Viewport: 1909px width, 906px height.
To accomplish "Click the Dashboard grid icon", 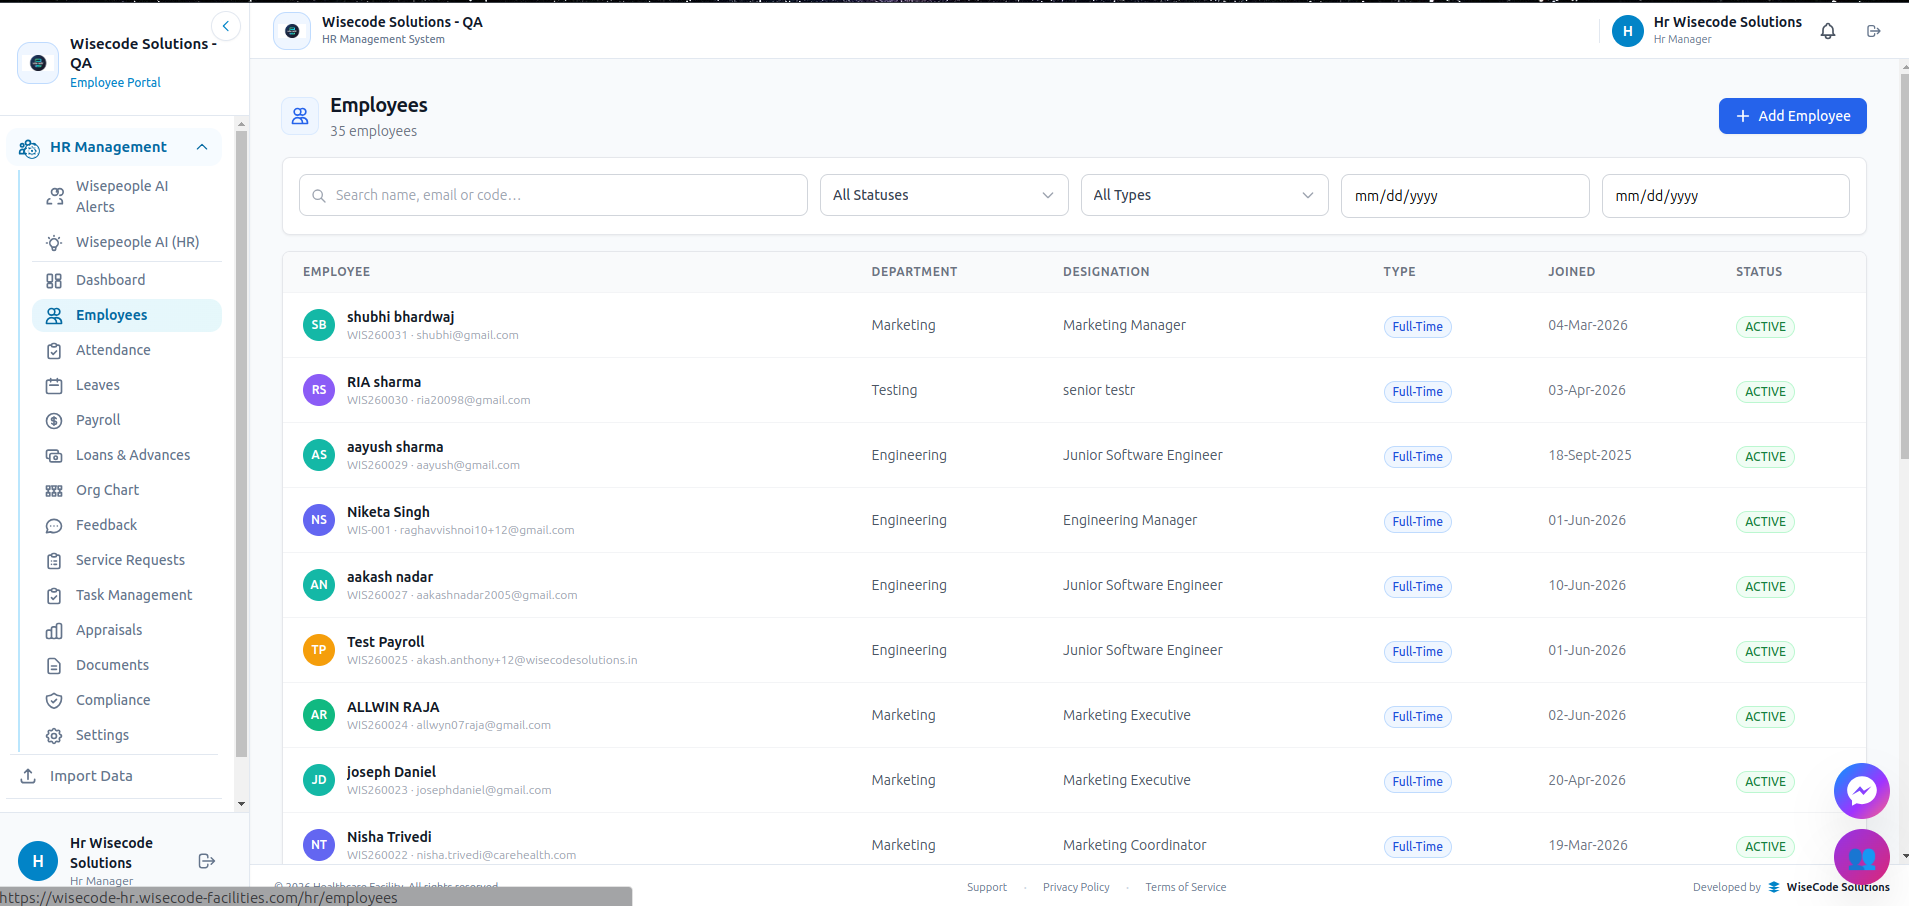I will [x=54, y=281].
